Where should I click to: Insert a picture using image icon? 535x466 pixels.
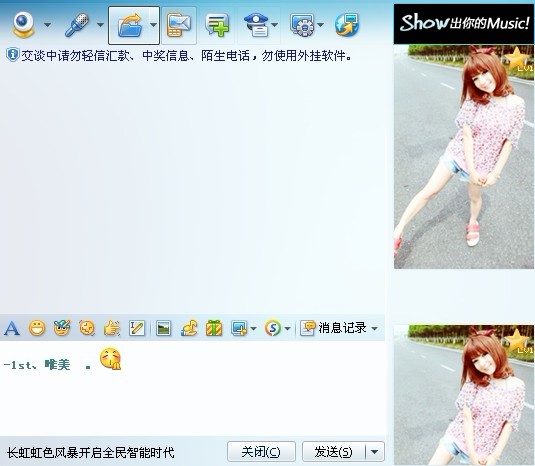tap(163, 328)
